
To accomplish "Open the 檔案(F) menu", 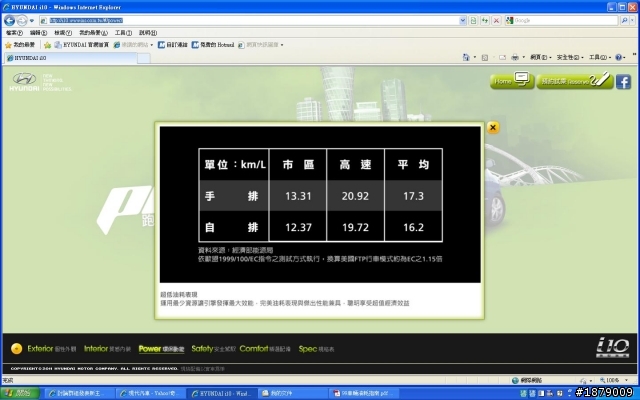I will click(x=14, y=33).
